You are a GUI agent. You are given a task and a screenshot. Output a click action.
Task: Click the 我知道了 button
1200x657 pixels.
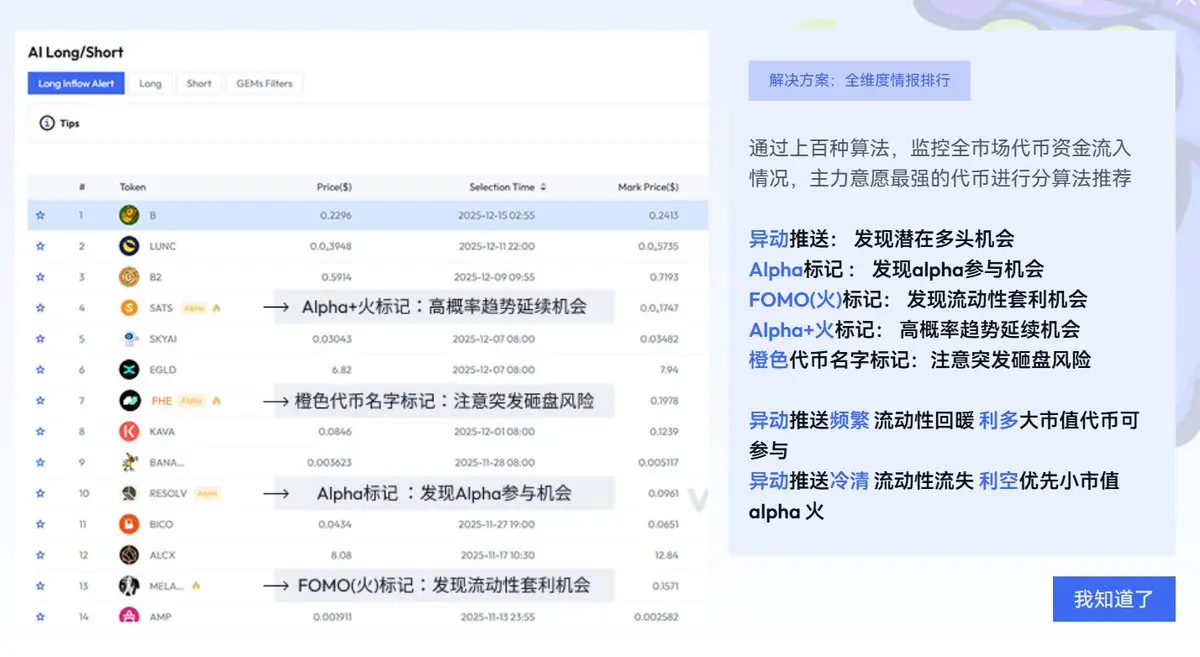(1114, 599)
